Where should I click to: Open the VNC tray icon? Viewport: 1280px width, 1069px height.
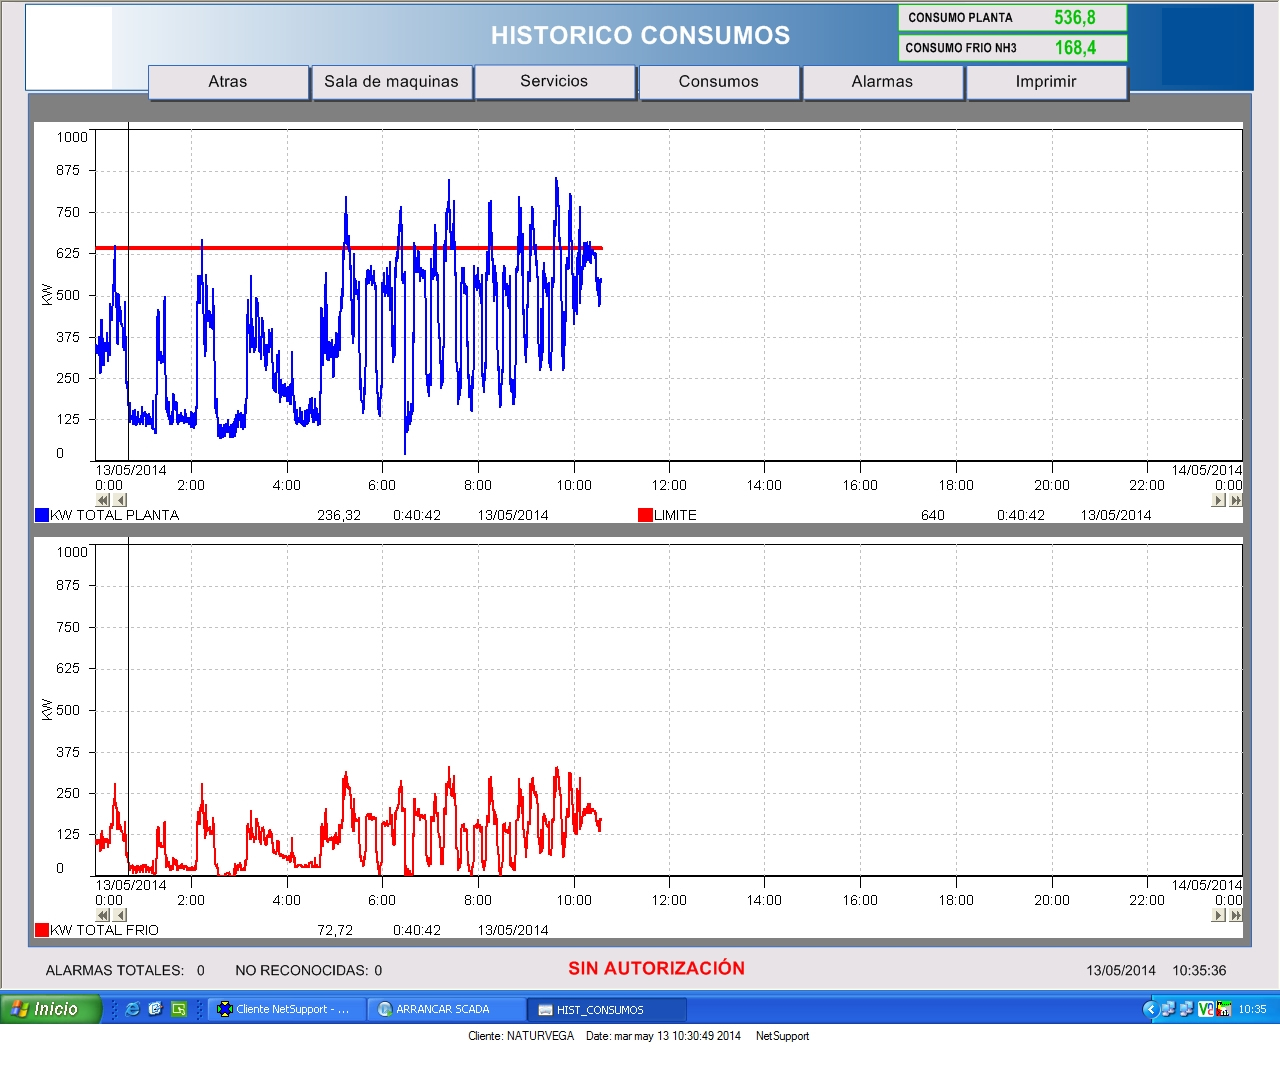click(1205, 1009)
